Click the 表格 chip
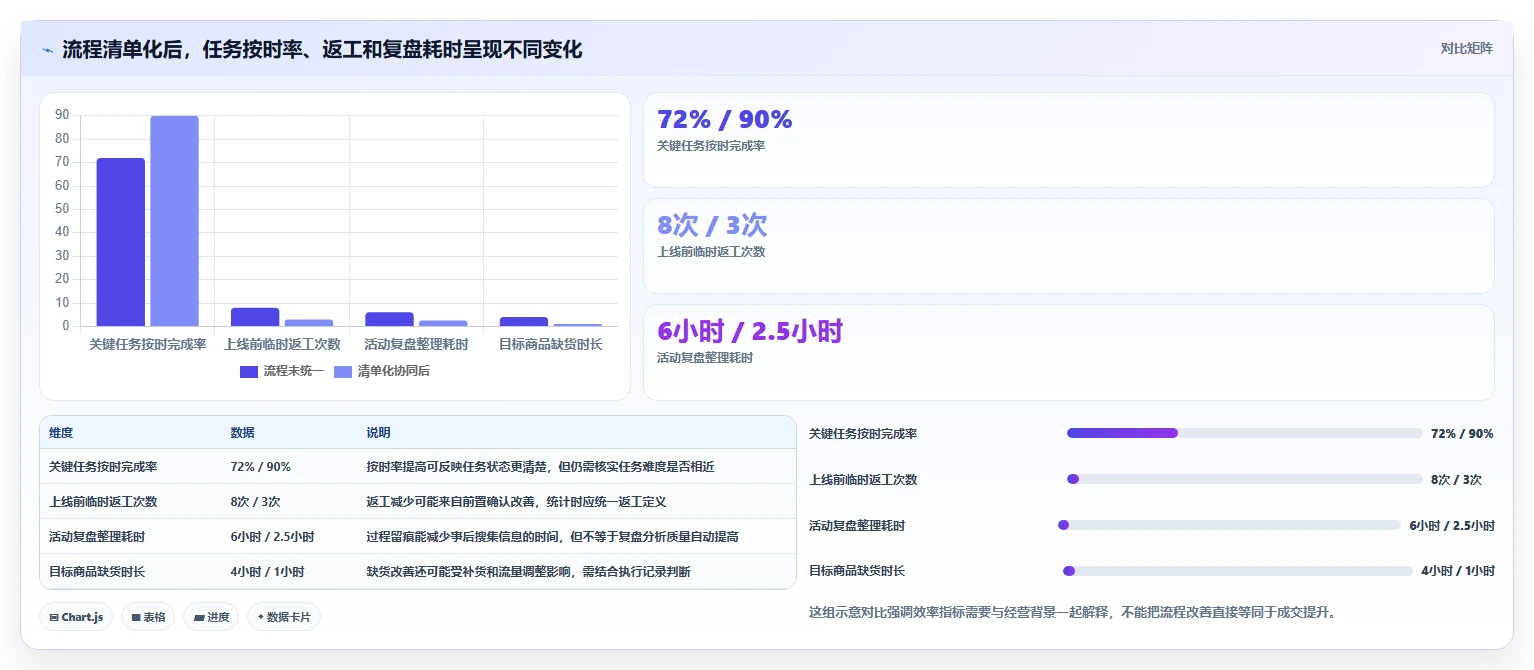The width and height of the screenshot is (1534, 670). coord(148,617)
